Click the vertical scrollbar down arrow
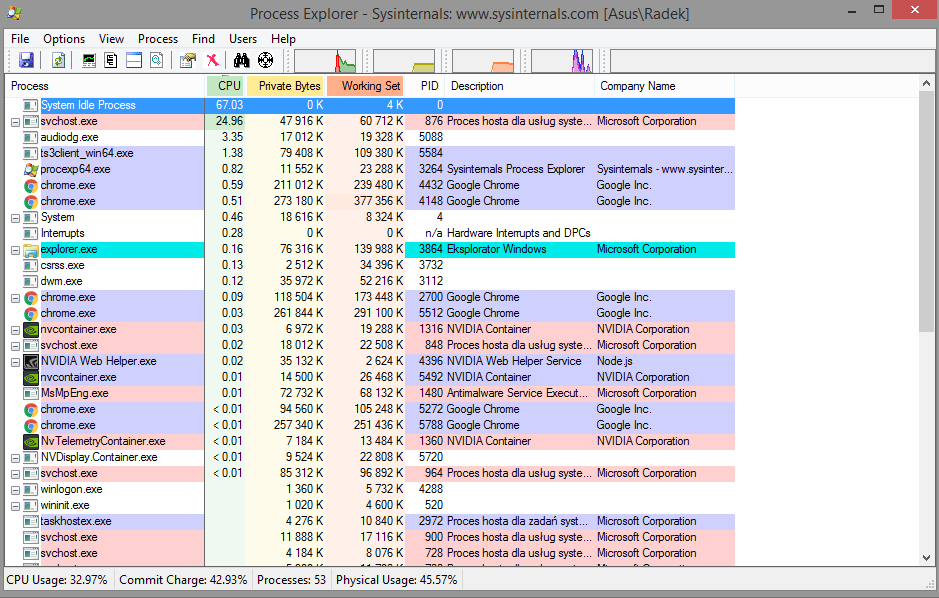 [x=926, y=557]
